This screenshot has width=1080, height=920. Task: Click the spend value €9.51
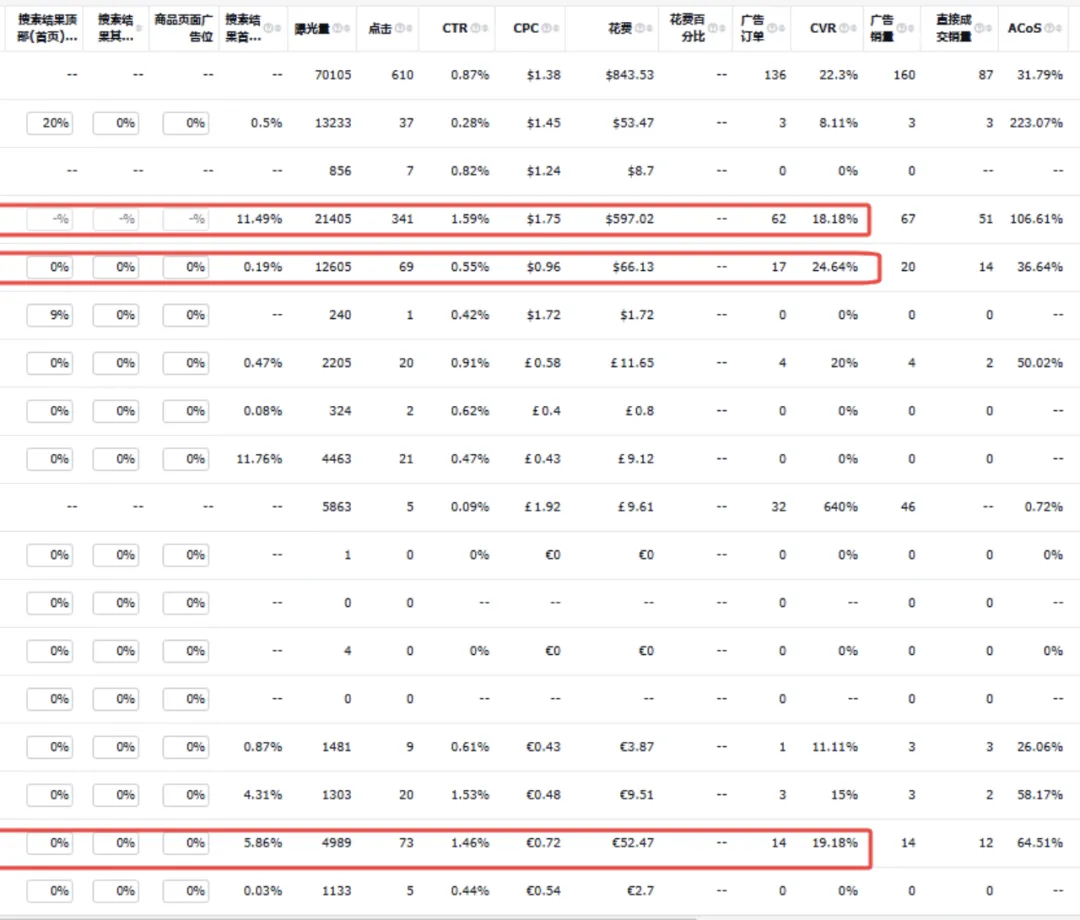coord(636,795)
